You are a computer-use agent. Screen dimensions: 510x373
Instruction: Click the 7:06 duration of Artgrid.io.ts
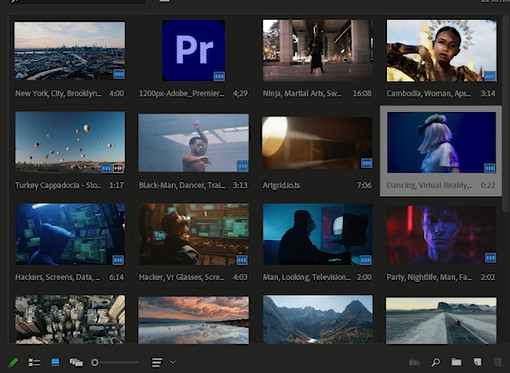click(x=364, y=185)
